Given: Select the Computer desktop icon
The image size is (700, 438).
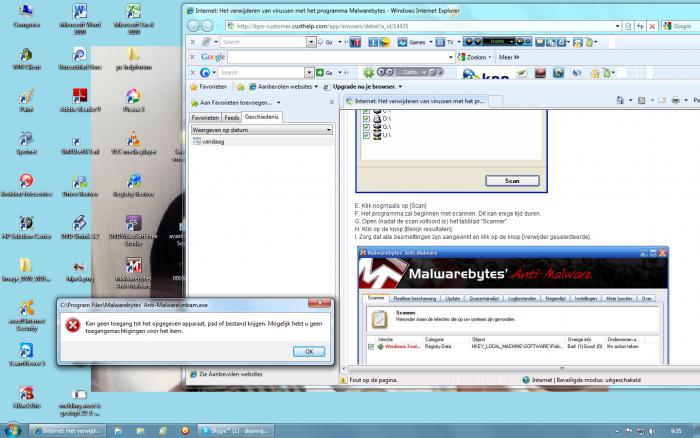Looking at the screenshot, I should click(x=27, y=16).
